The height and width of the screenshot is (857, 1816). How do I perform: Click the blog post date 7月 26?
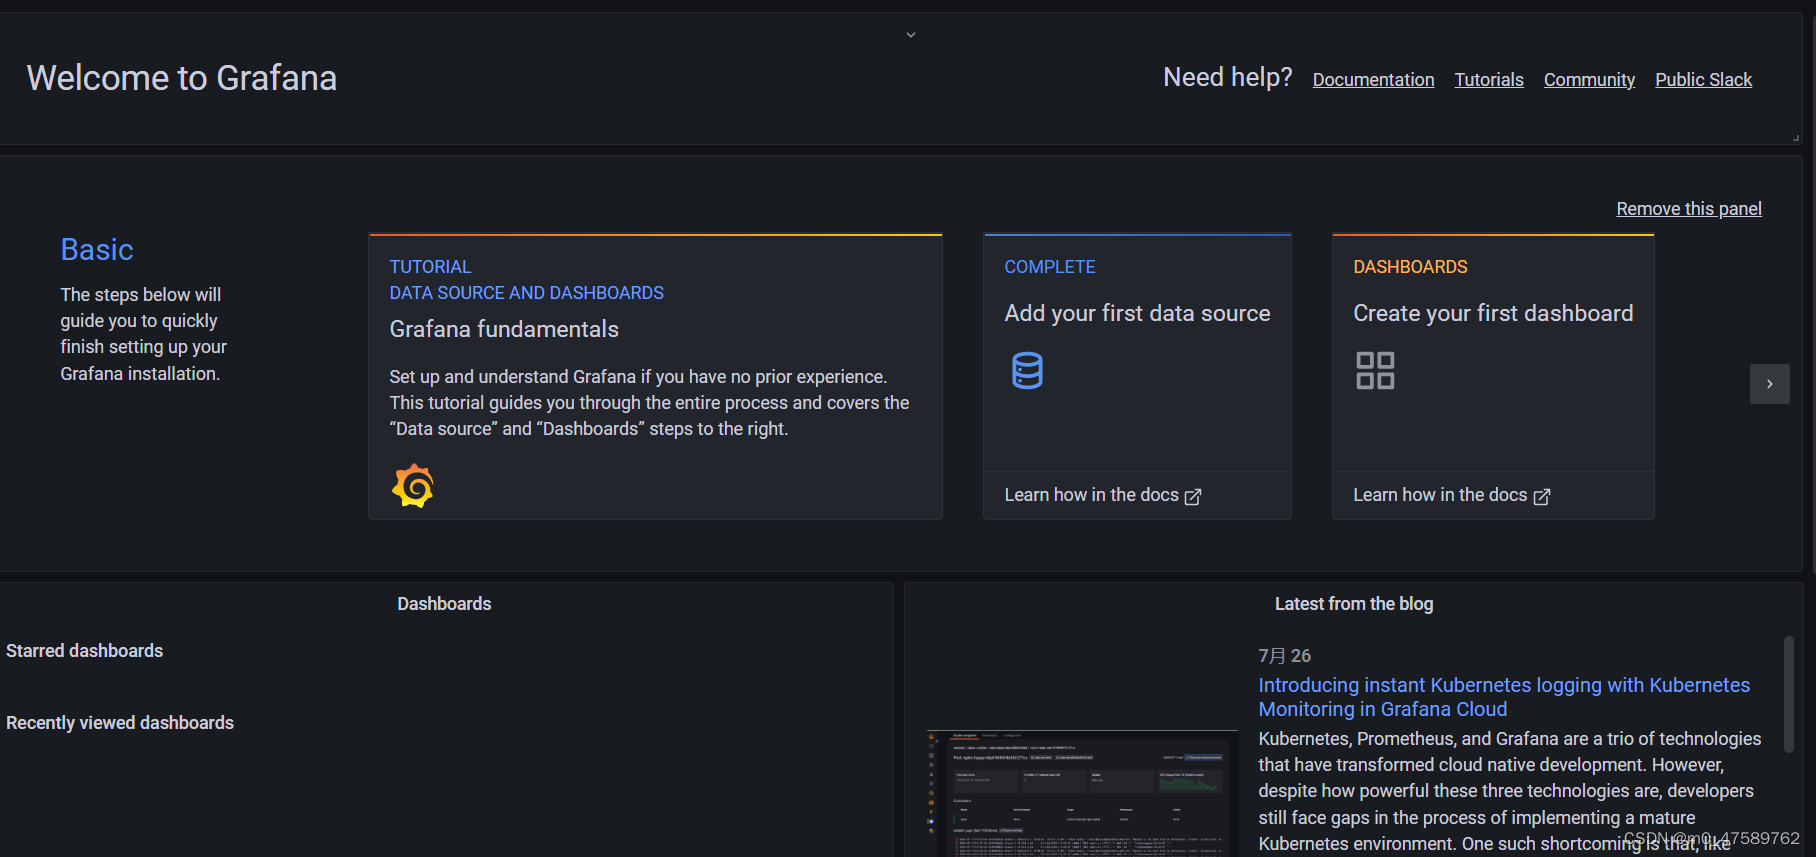(1284, 656)
